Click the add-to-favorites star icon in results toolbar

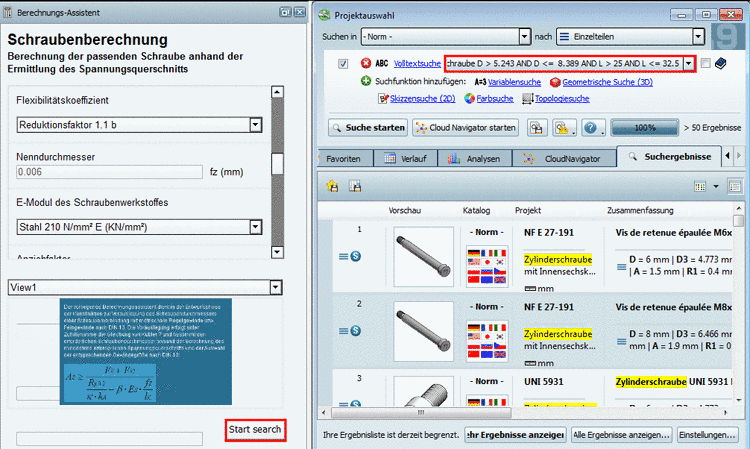coord(332,186)
